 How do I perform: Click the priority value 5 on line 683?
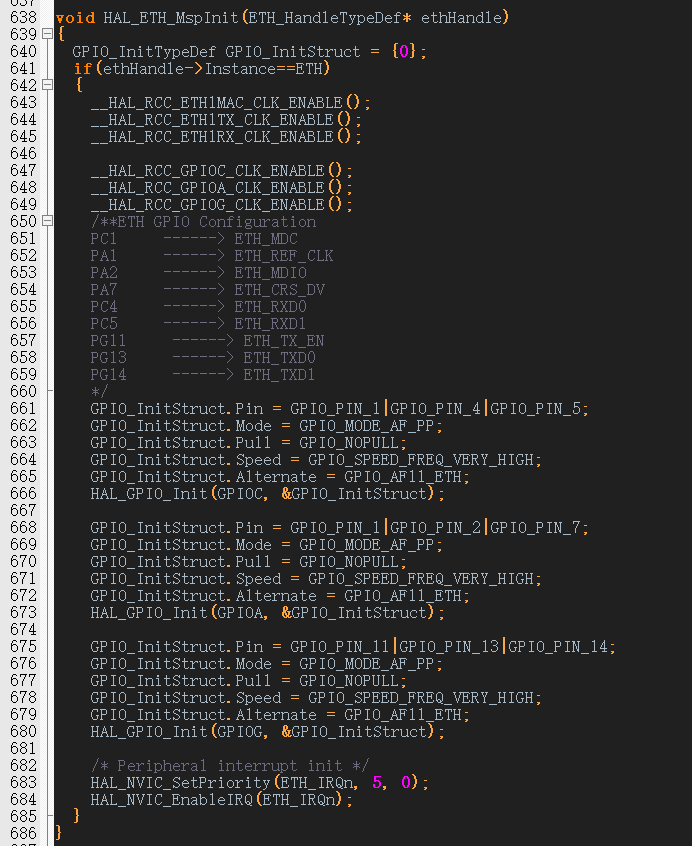377,782
